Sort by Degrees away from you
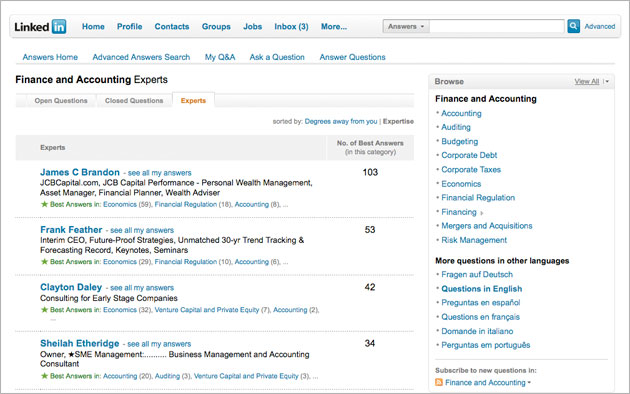This screenshot has width=630, height=394. (x=341, y=121)
